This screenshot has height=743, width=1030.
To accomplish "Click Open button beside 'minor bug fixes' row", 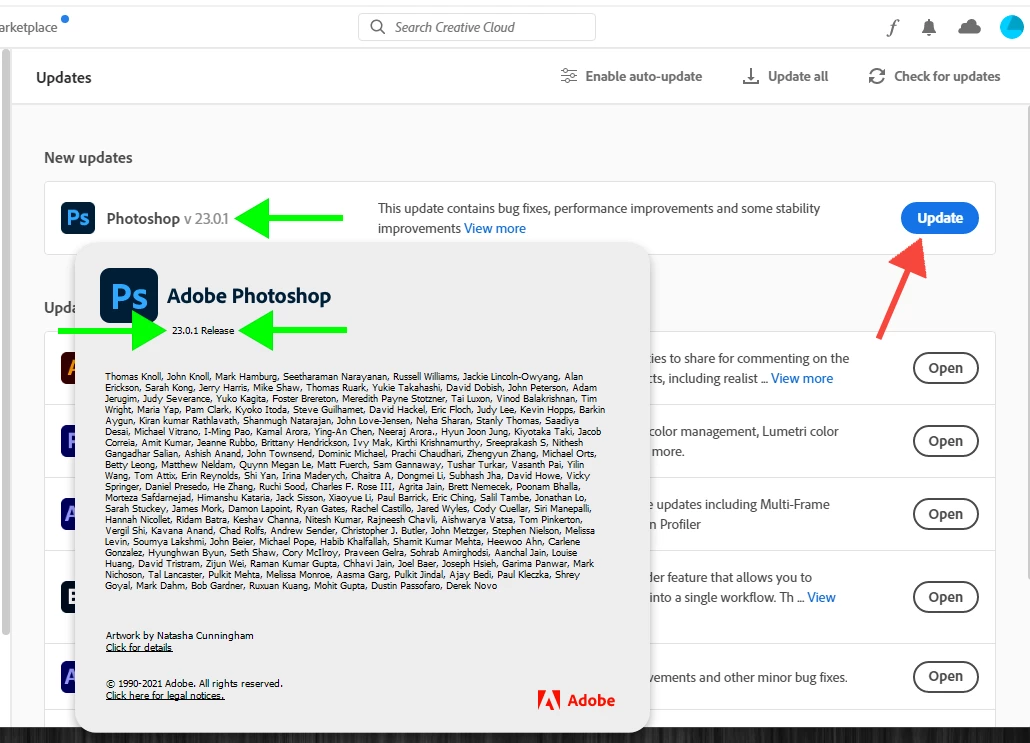I will (x=945, y=676).
